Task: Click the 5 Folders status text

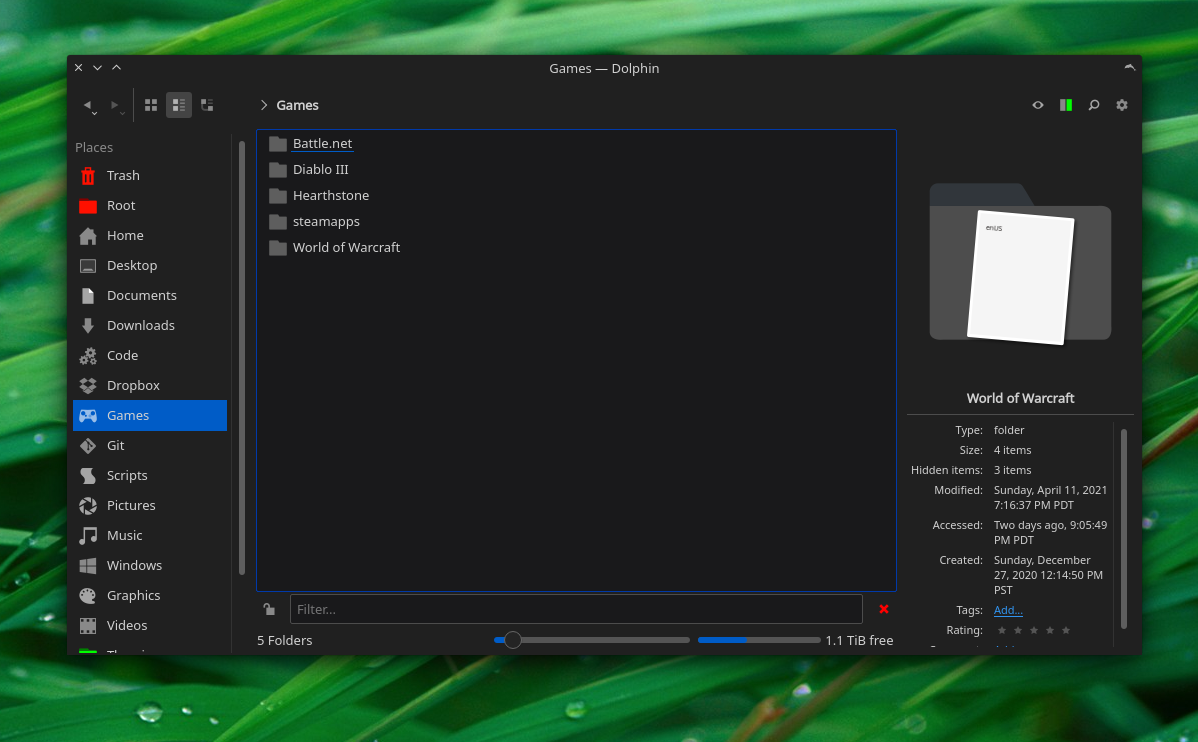Action: pyautogui.click(x=284, y=640)
